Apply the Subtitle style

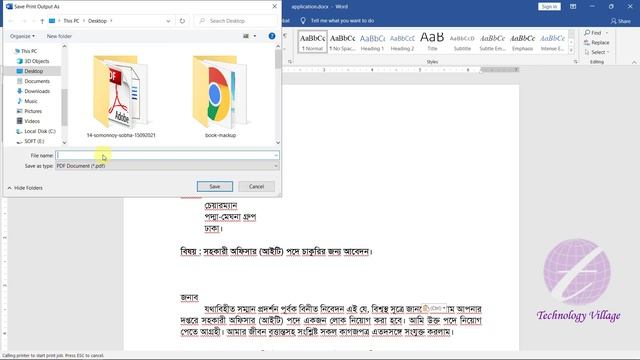[462, 42]
